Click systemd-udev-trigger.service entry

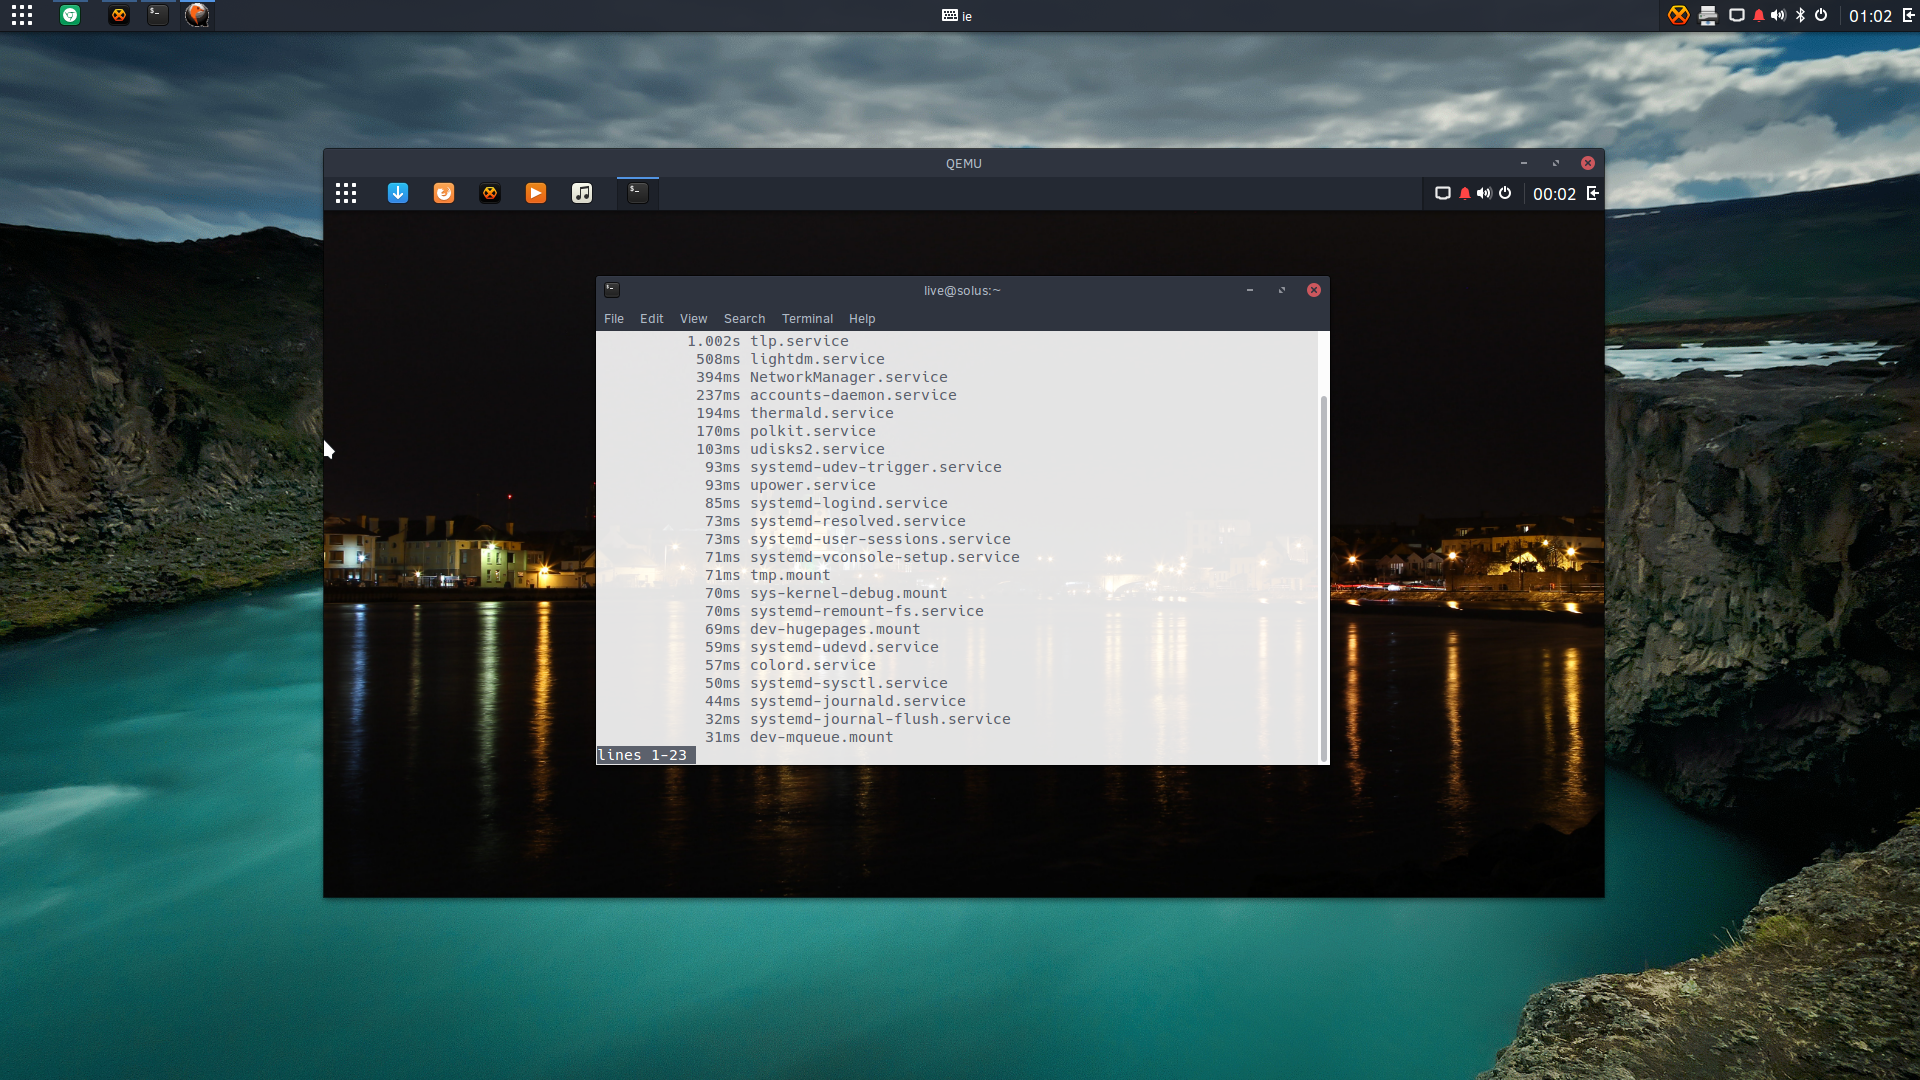coord(853,467)
